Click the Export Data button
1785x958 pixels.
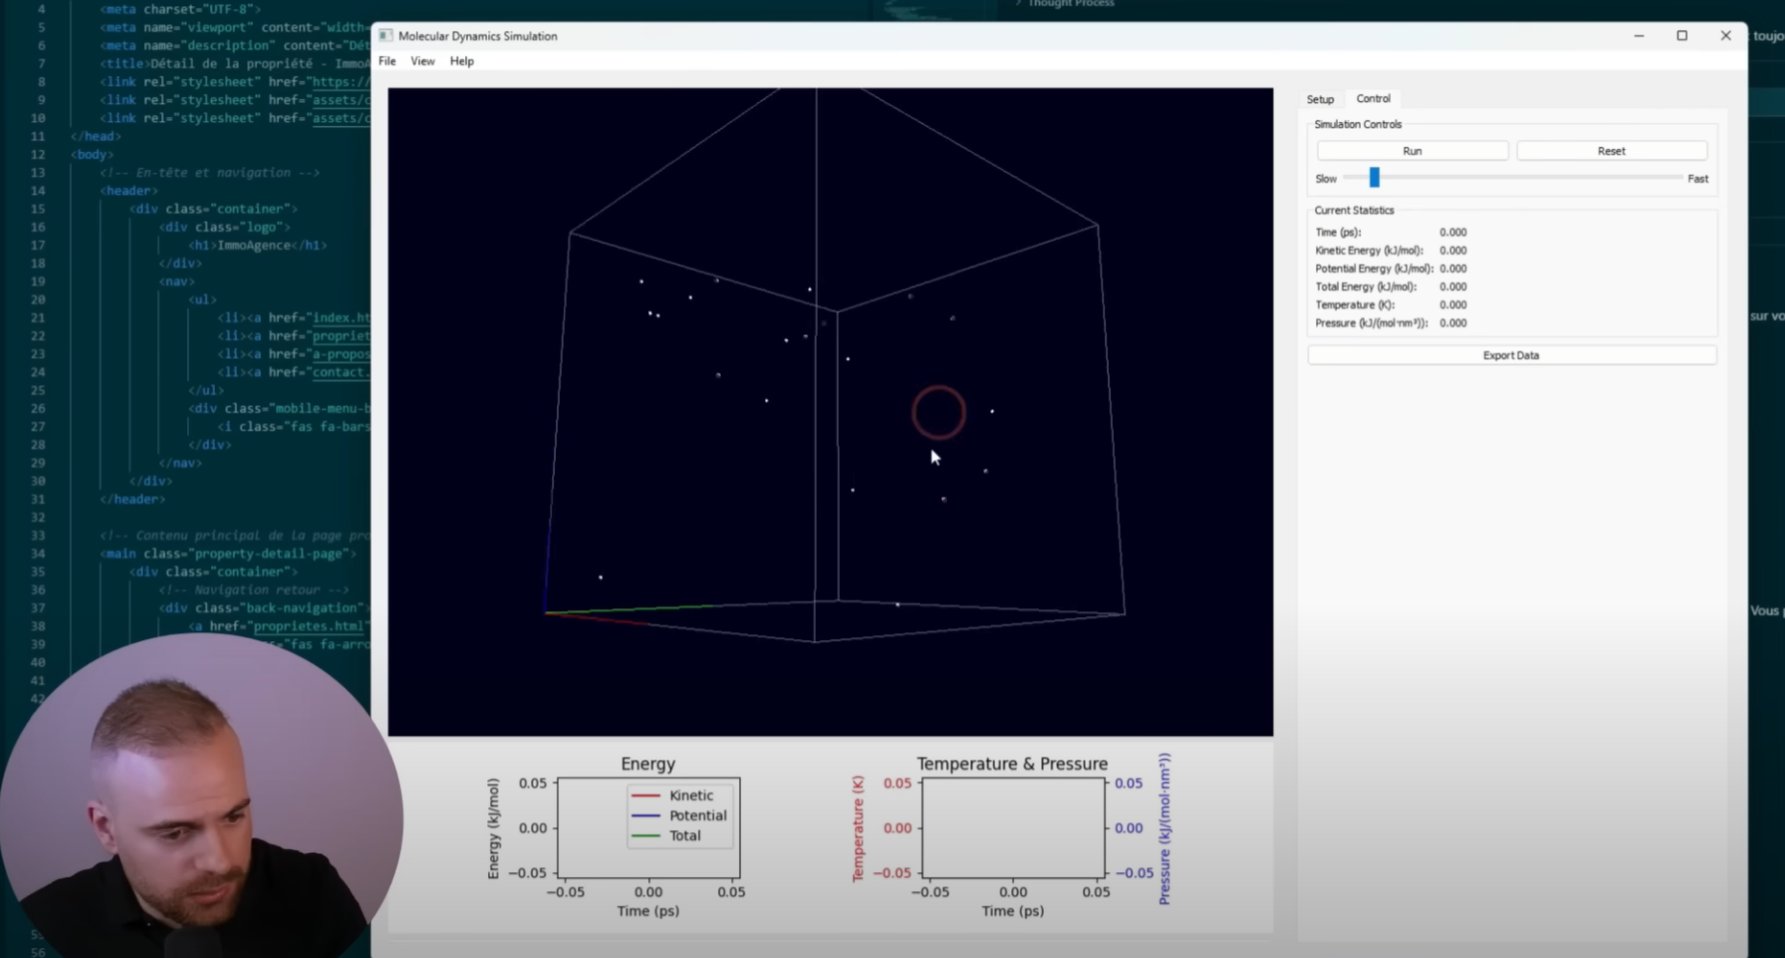click(x=1511, y=355)
